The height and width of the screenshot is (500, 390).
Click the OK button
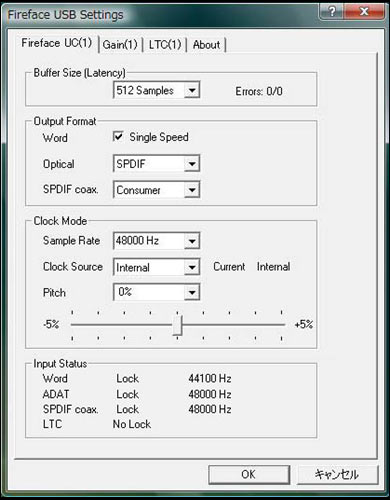click(x=249, y=474)
